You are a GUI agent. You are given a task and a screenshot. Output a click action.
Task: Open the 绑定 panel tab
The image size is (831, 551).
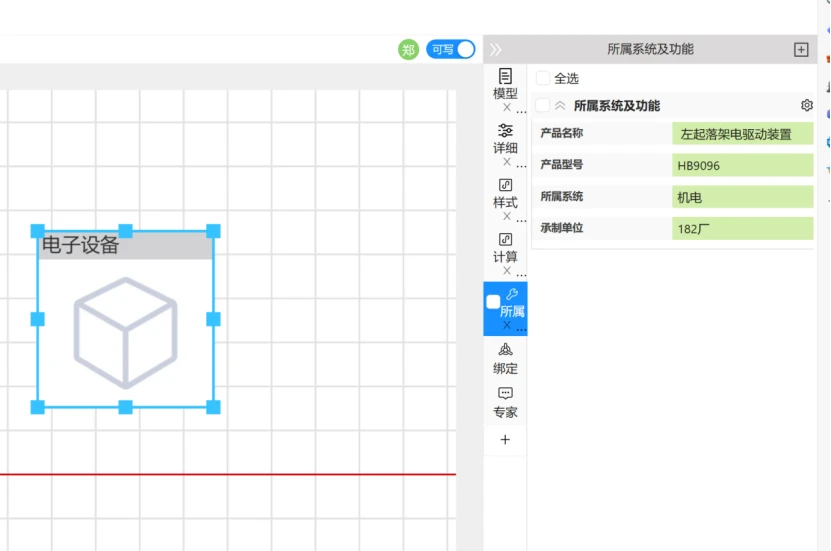[505, 359]
